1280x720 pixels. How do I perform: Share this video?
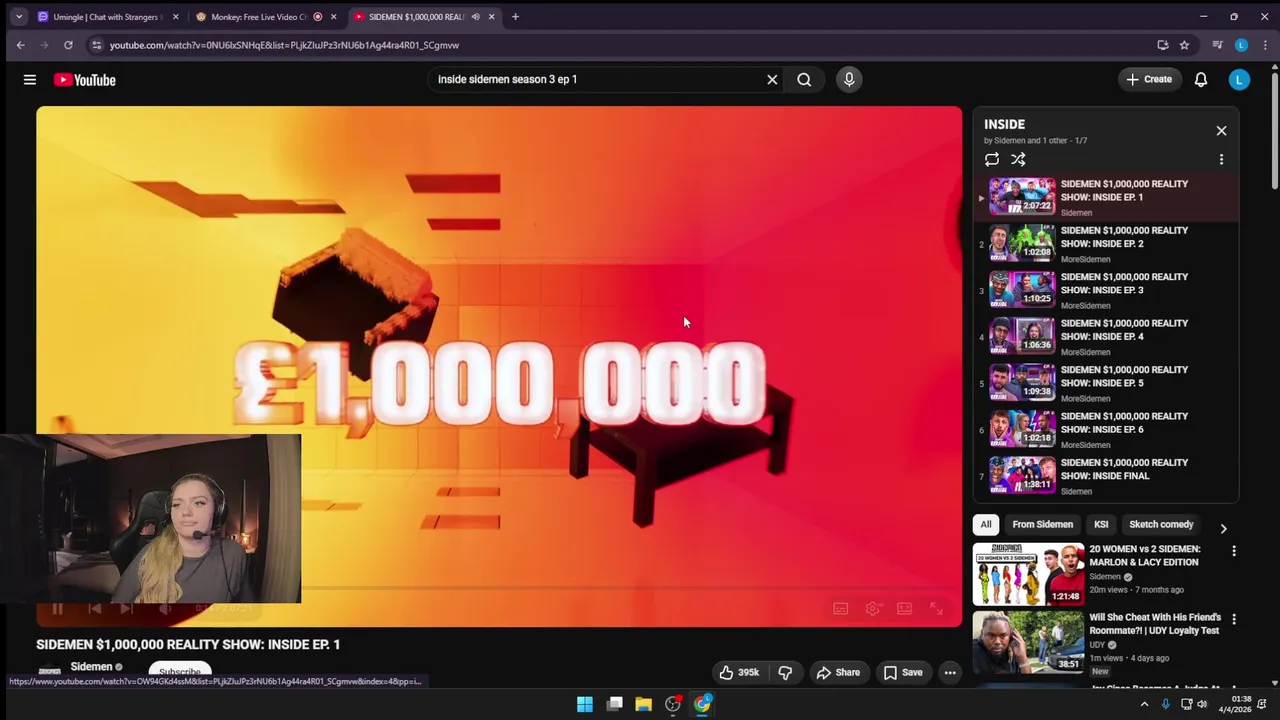[x=838, y=673]
